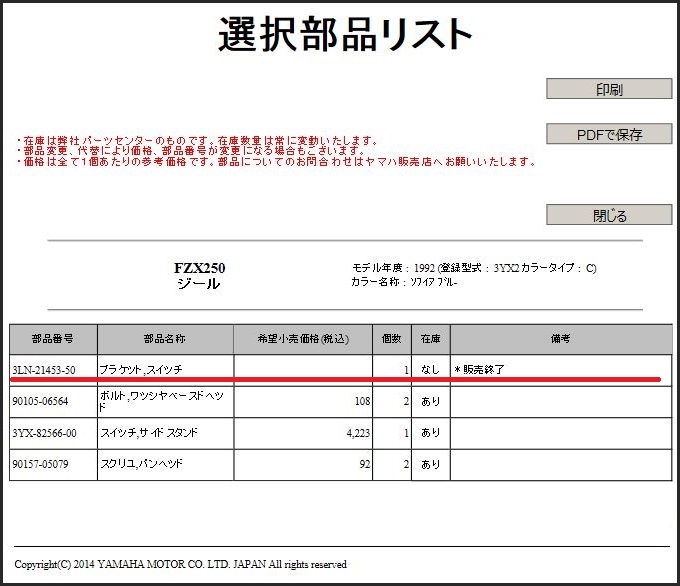Click the 選択部品リスト page title
The height and width of the screenshot is (586, 680).
pyautogui.click(x=345, y=35)
